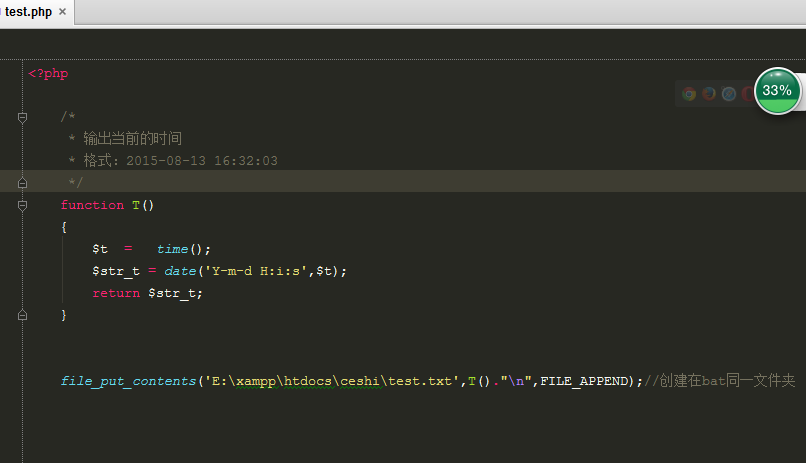
Task: Click the 'Y-m-d H:i:s' format string
Action: (256, 271)
